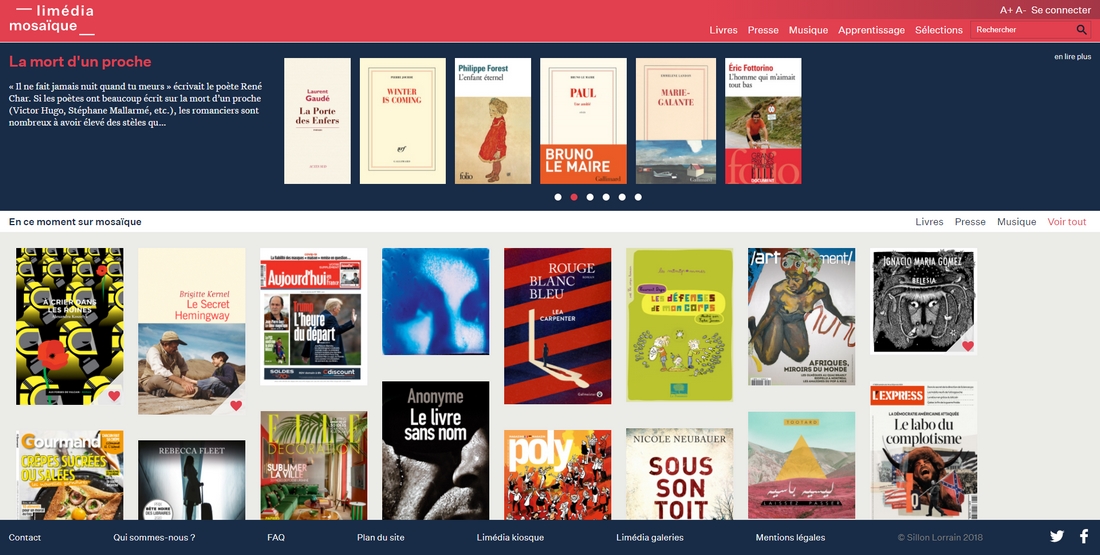
Task: Open Poly magazine cover
Action: [558, 475]
